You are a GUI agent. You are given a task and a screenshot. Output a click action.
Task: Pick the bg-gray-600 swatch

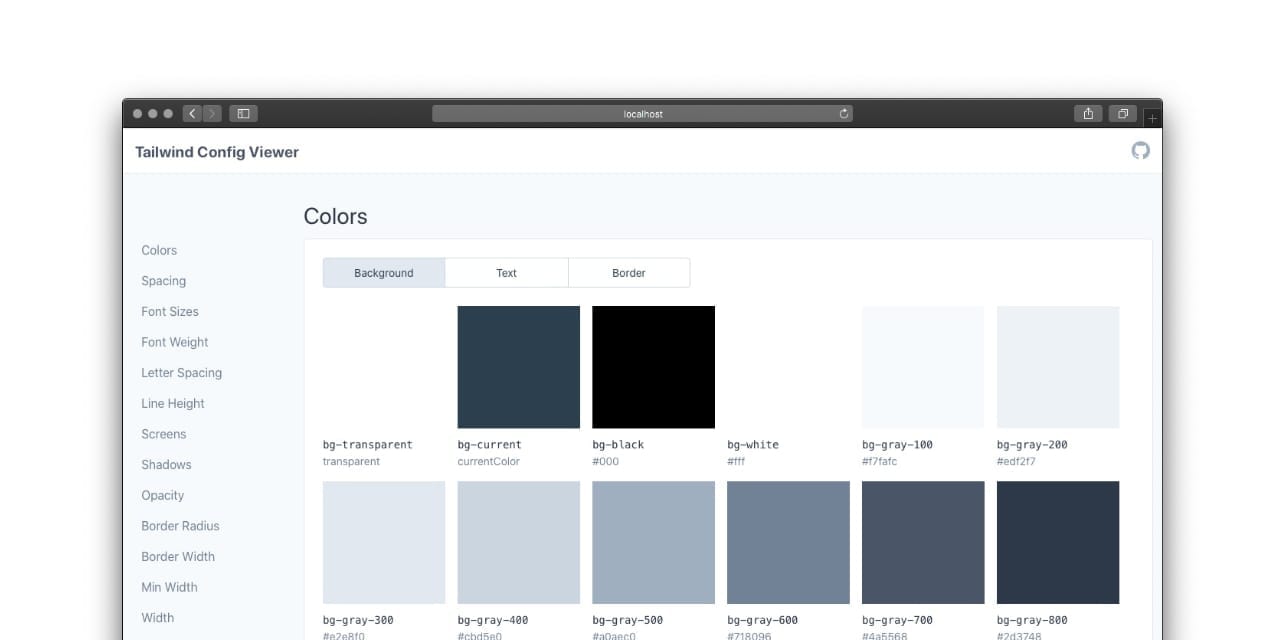788,542
